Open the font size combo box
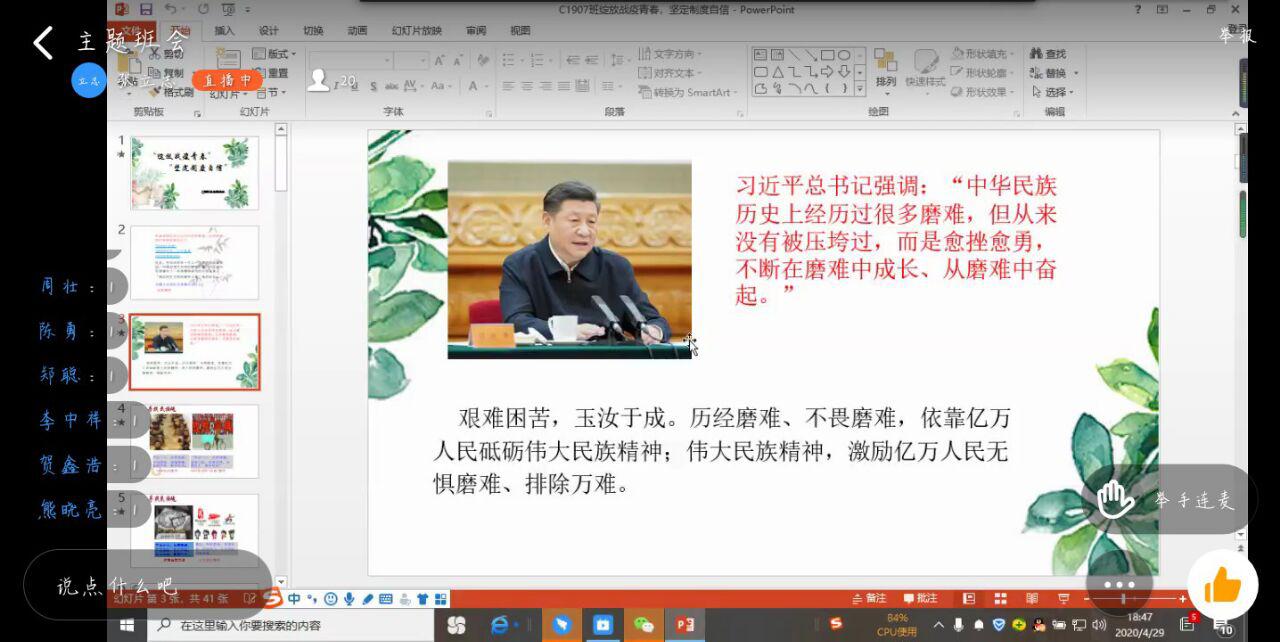 pos(411,61)
